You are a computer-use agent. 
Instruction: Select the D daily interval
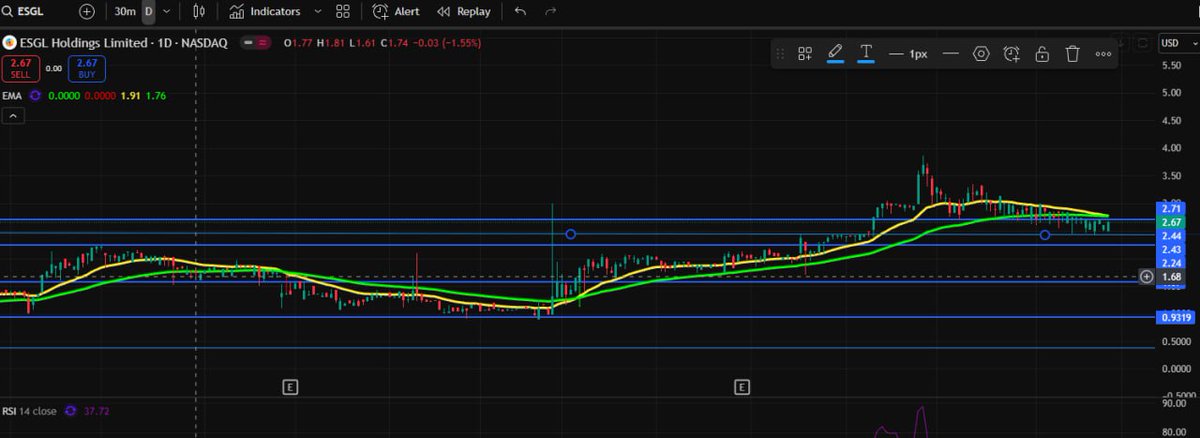coord(149,12)
